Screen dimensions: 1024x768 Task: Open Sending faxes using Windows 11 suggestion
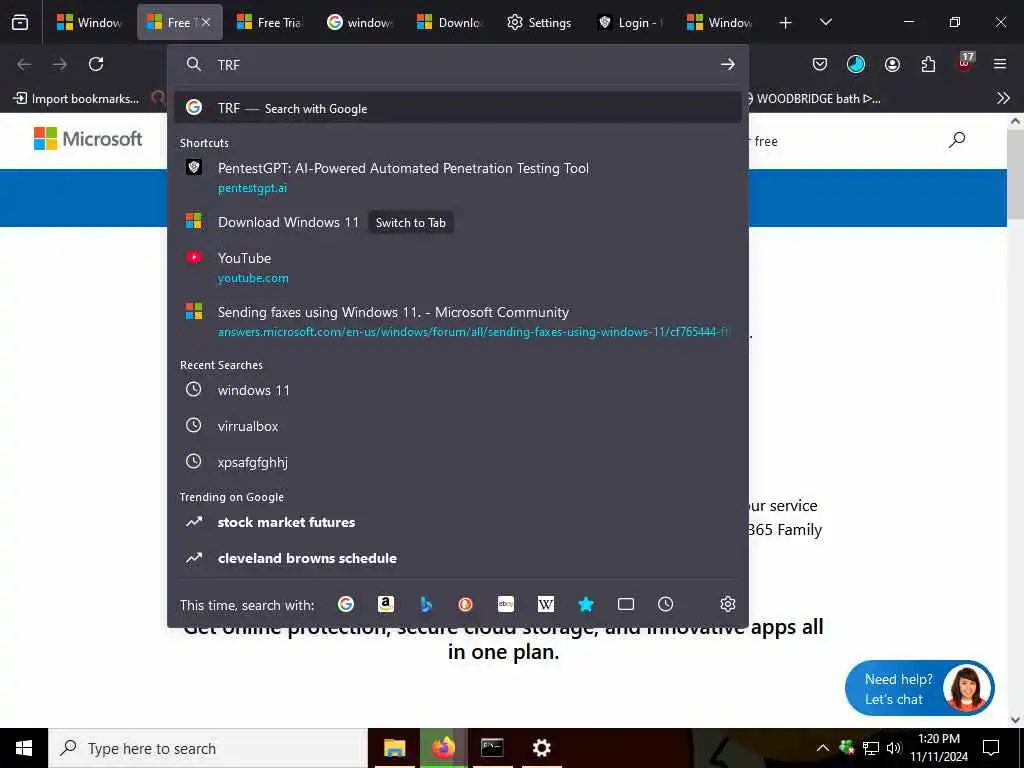click(457, 321)
